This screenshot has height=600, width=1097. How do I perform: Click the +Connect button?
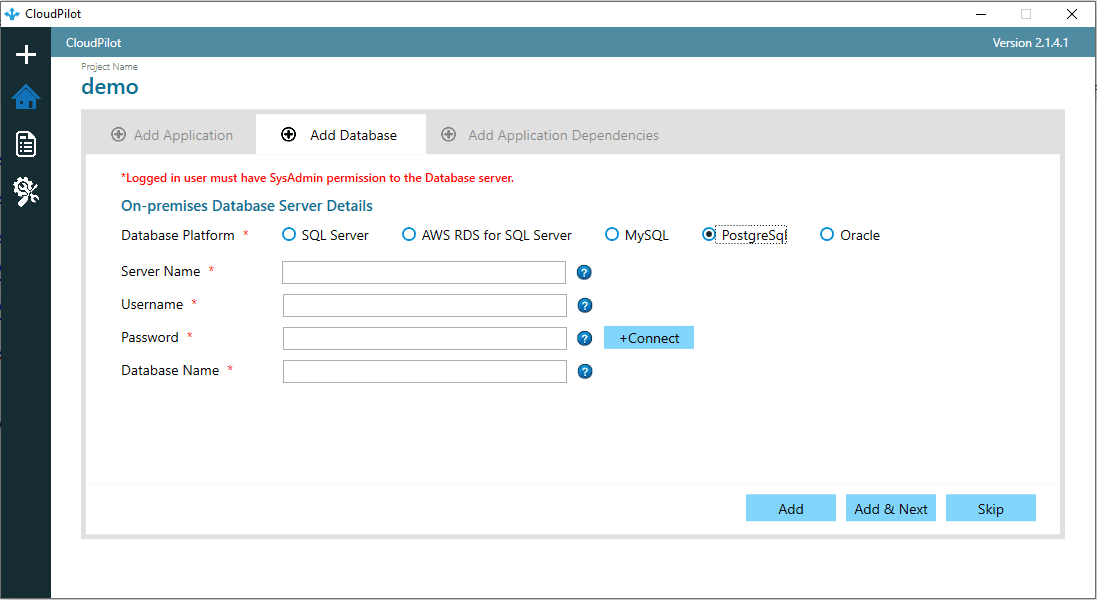coord(649,338)
